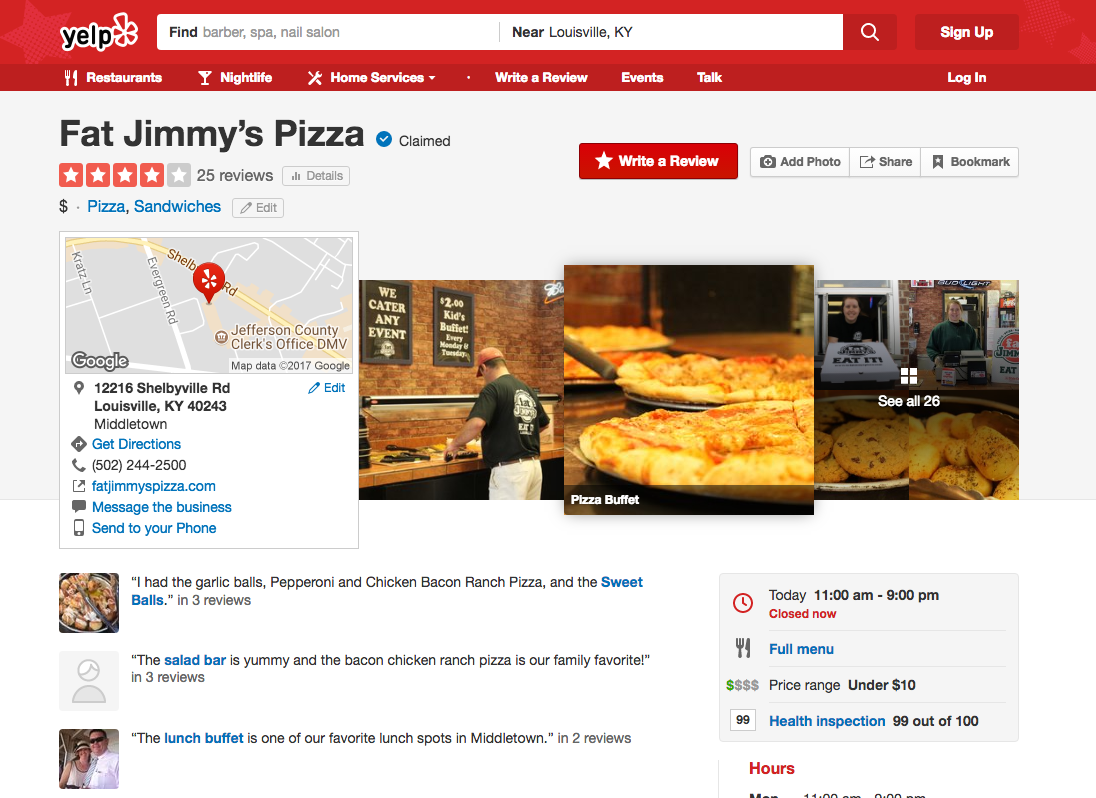The height and width of the screenshot is (798, 1096).
Task: Open the We Cater Any Event photo
Action: [x=461, y=390]
